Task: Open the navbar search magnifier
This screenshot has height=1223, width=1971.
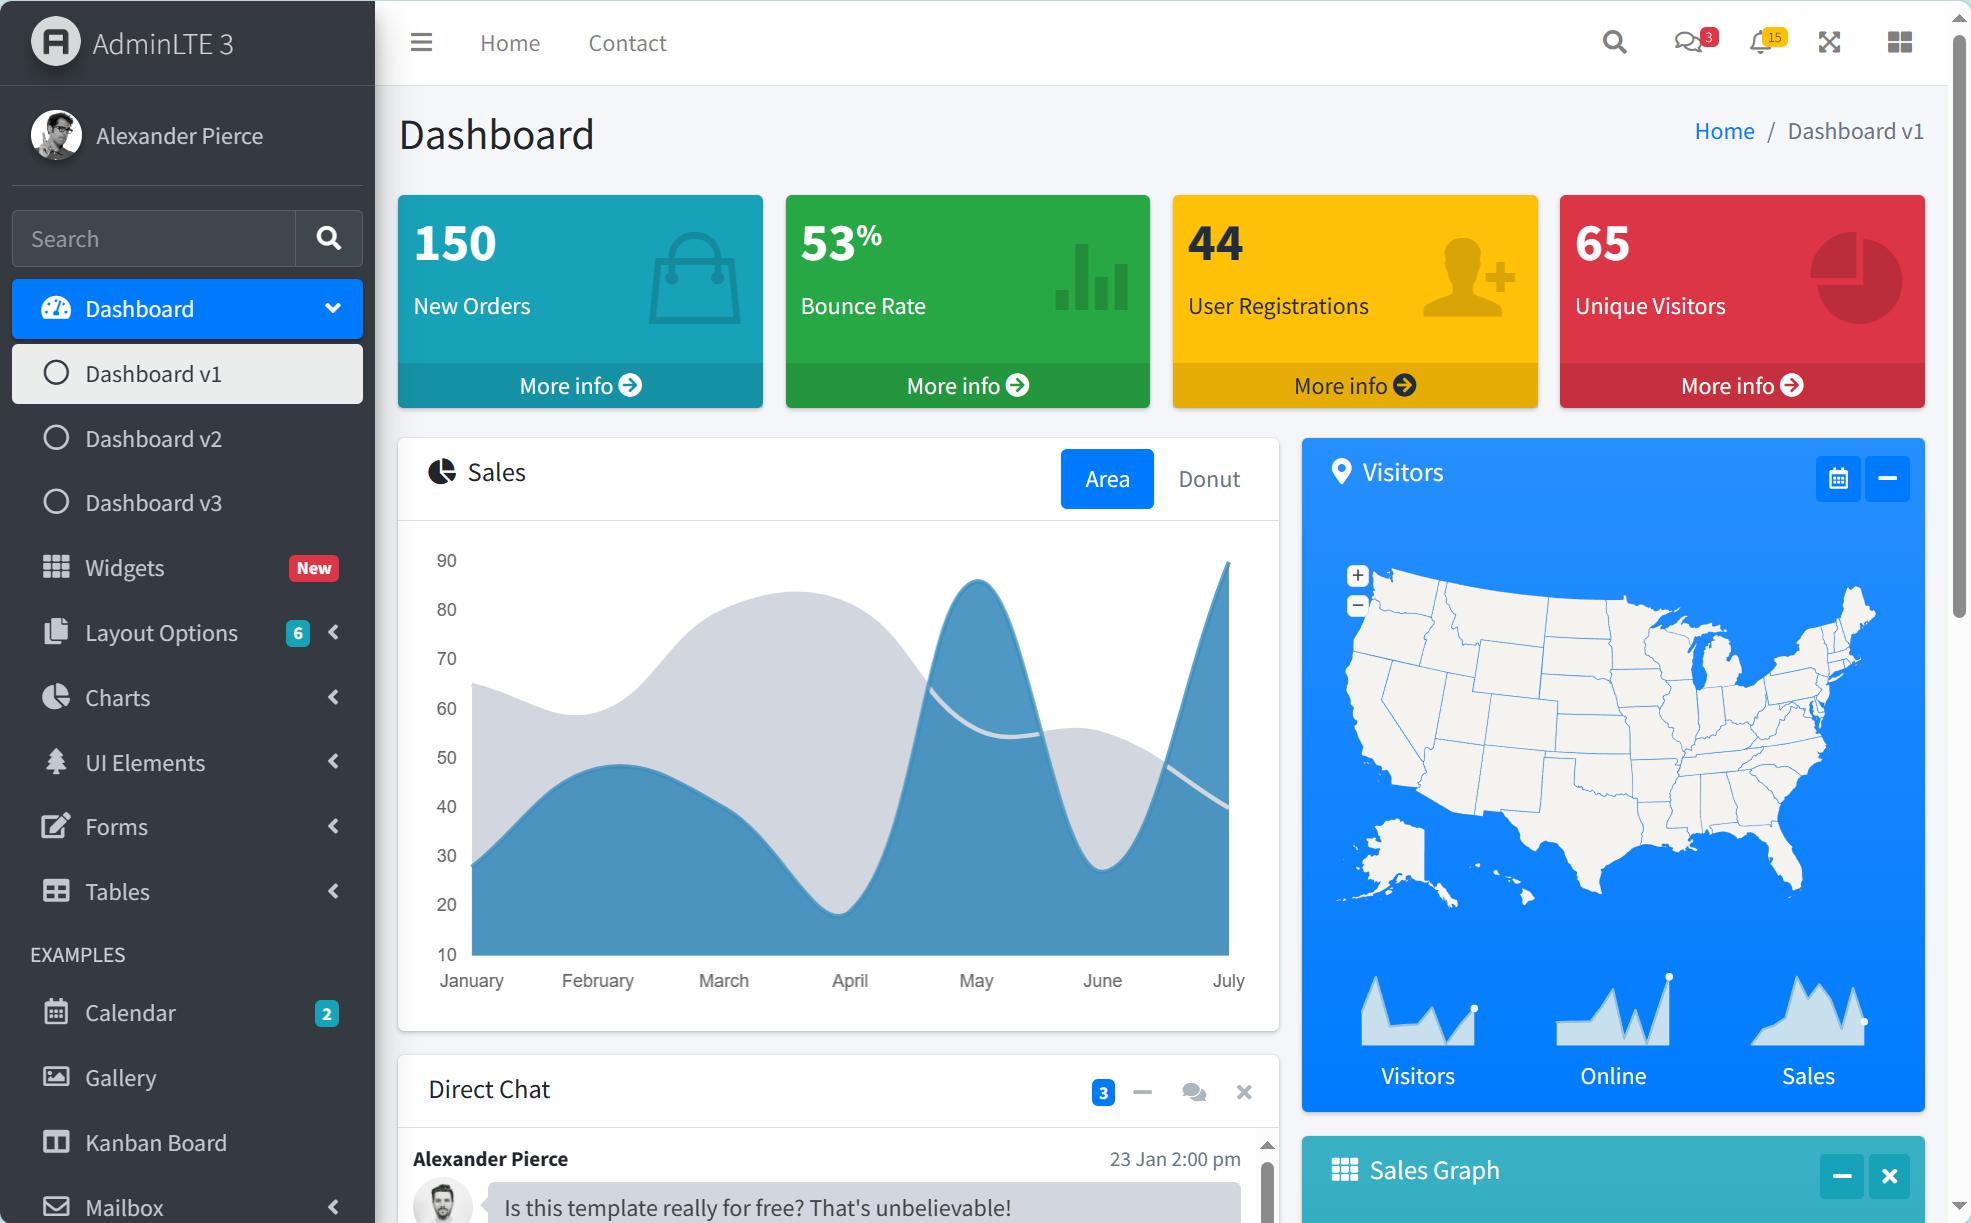Action: click(x=1614, y=43)
